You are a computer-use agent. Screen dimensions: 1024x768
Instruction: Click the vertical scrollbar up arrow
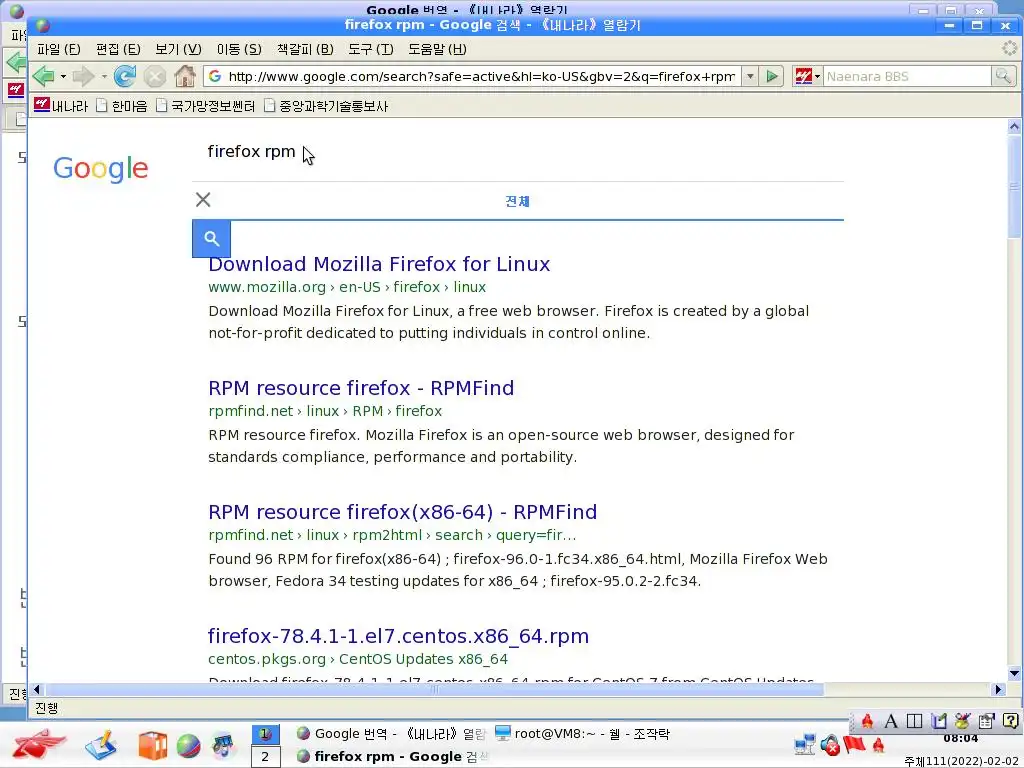click(1014, 127)
